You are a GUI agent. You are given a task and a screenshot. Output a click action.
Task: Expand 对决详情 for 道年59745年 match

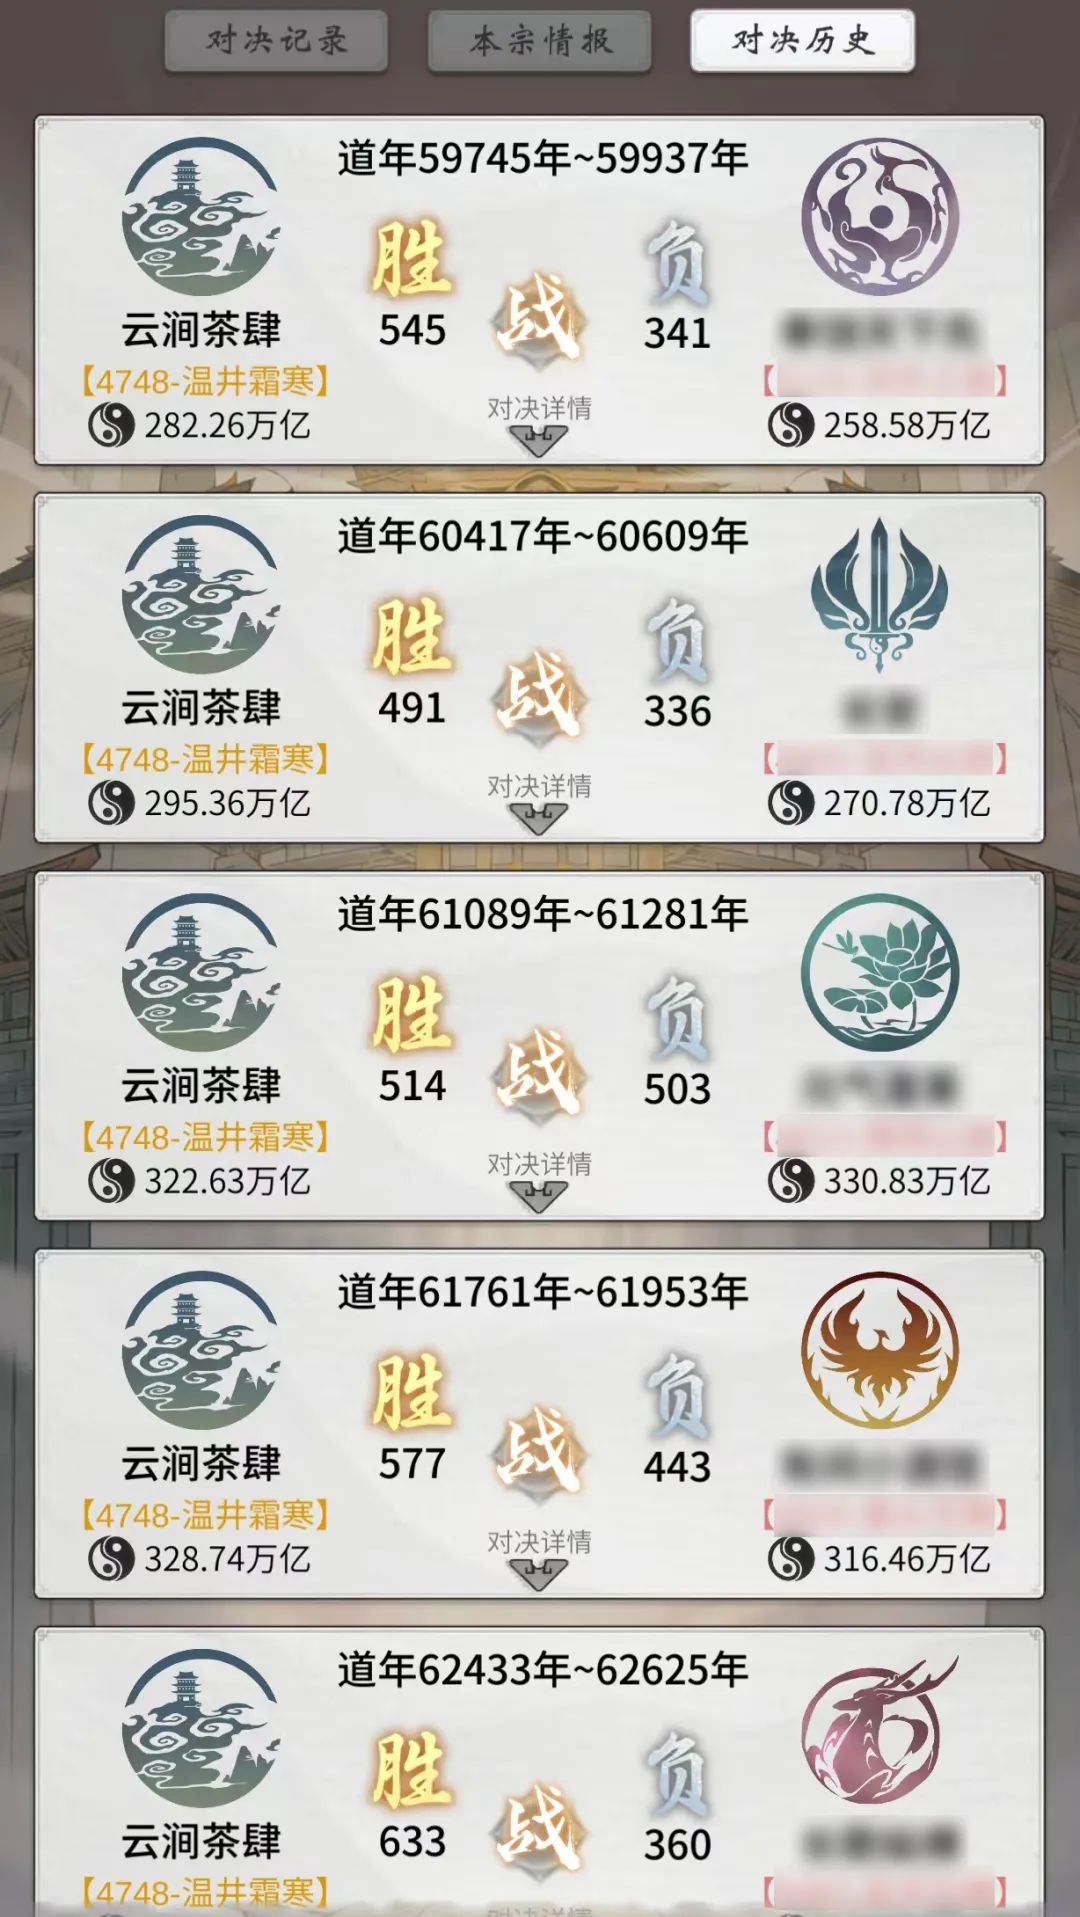539,424
